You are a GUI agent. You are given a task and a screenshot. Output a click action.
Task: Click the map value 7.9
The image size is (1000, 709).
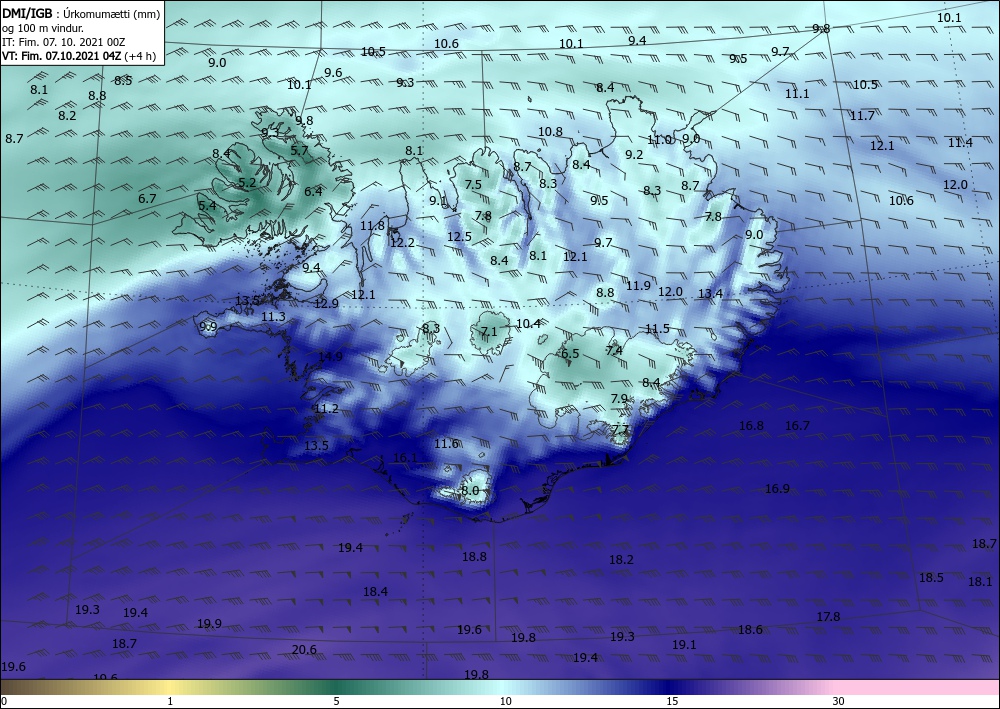tap(619, 399)
